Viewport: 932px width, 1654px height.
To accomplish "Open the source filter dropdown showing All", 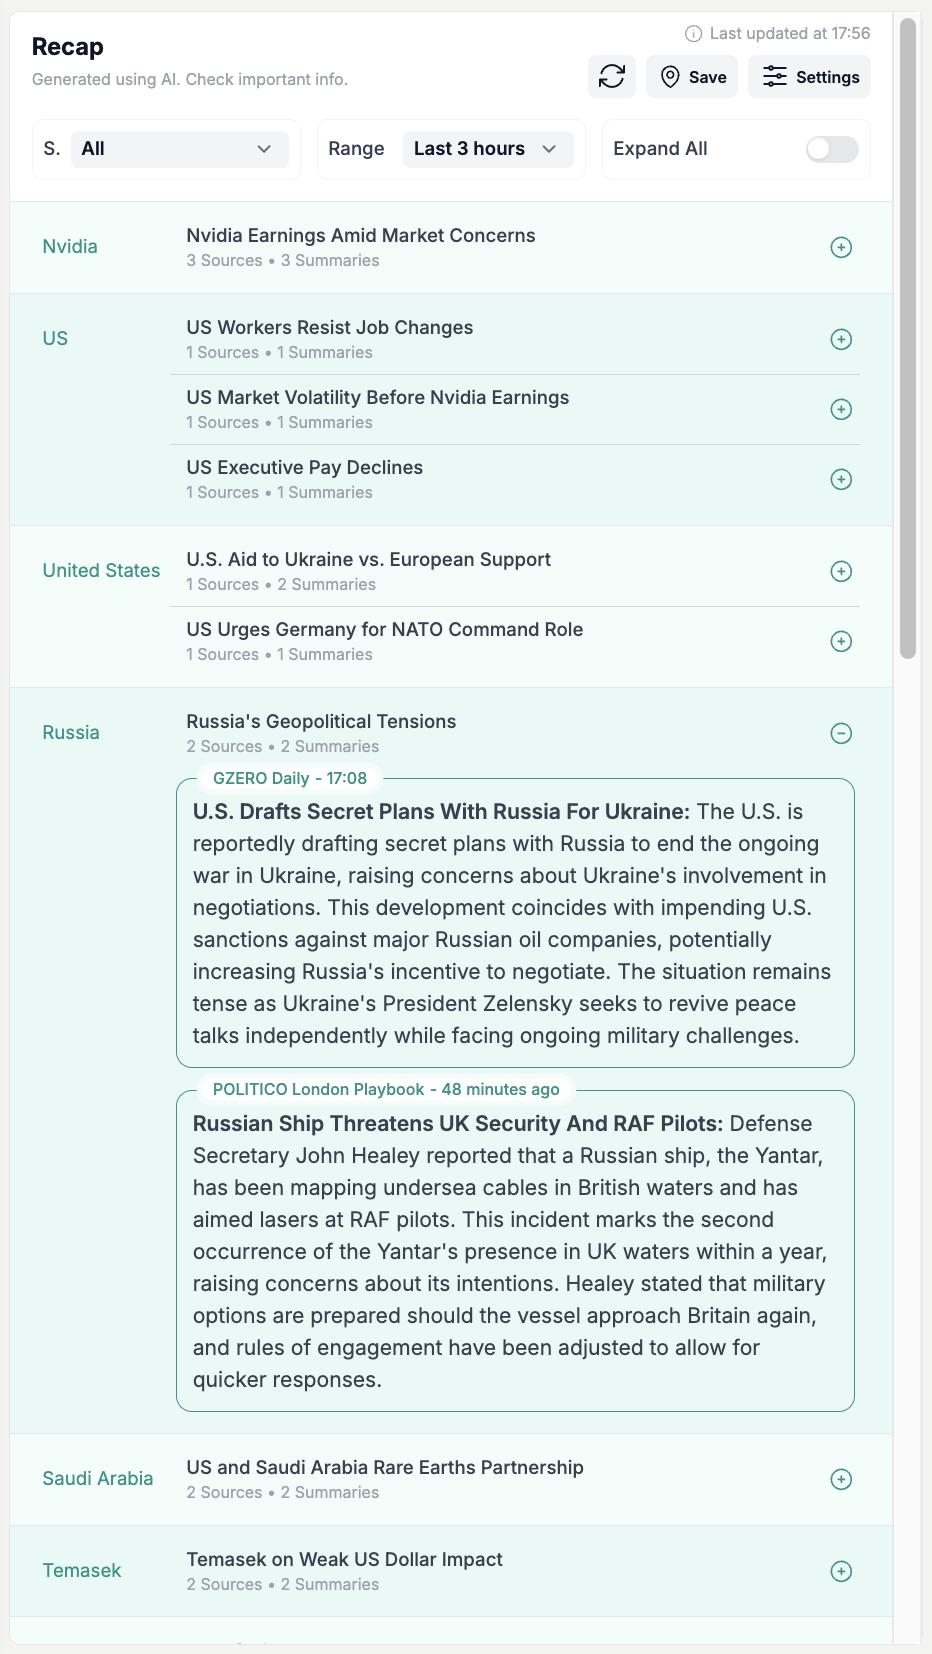I will 180,148.
